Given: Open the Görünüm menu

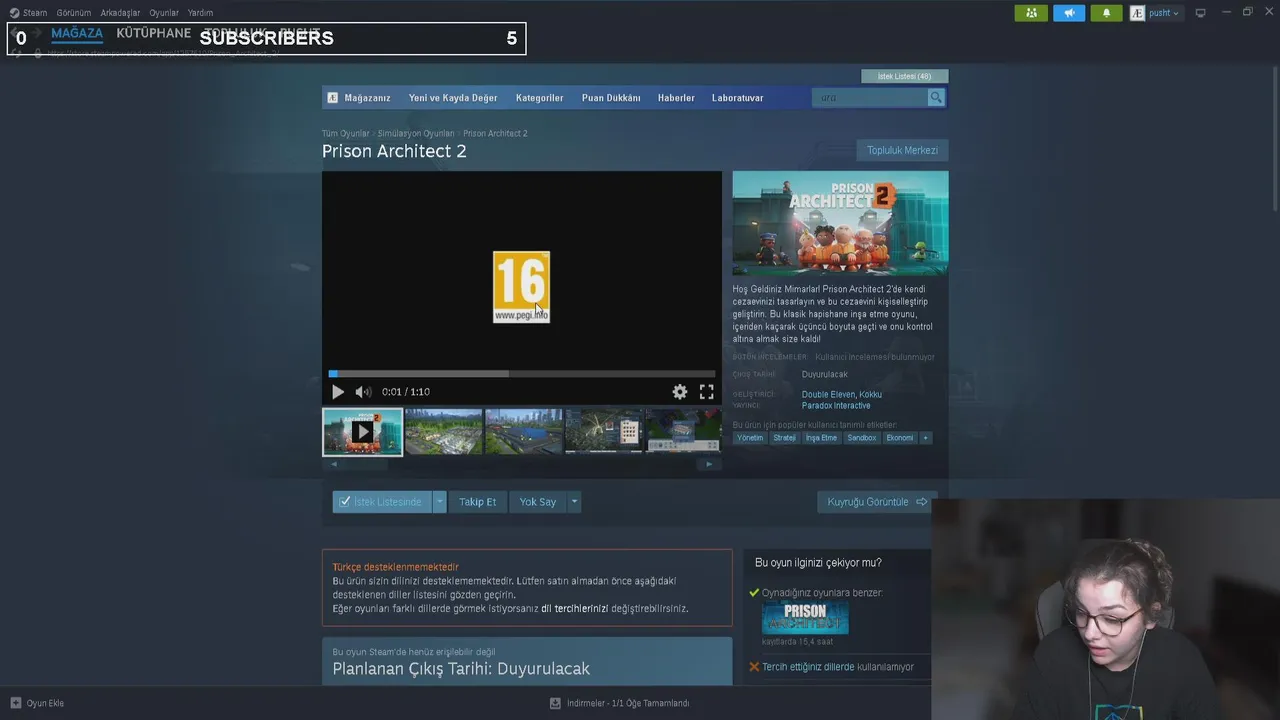Looking at the screenshot, I should pyautogui.click(x=74, y=13).
